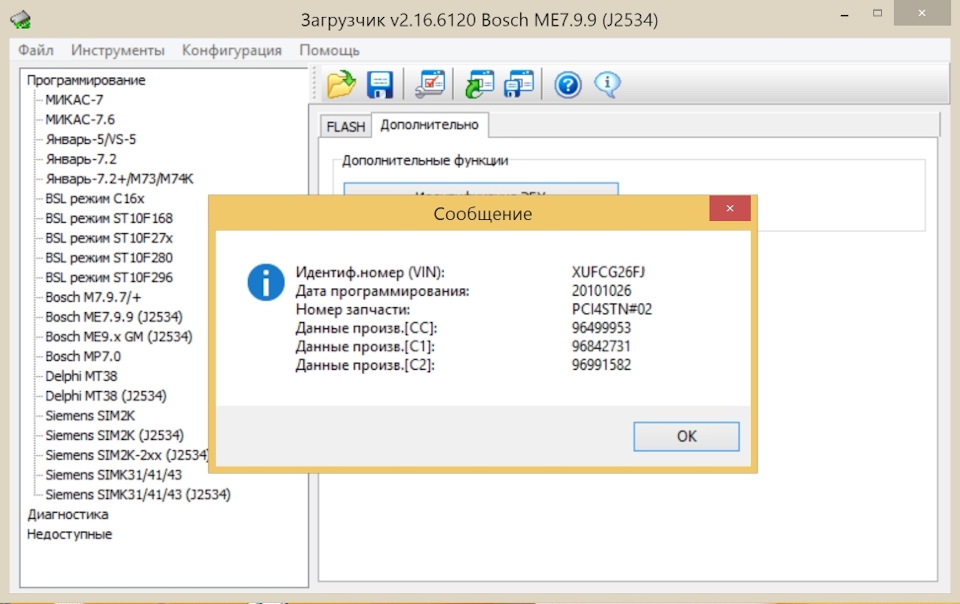
Task: Open help via the blue question mark icon
Action: coord(566,84)
